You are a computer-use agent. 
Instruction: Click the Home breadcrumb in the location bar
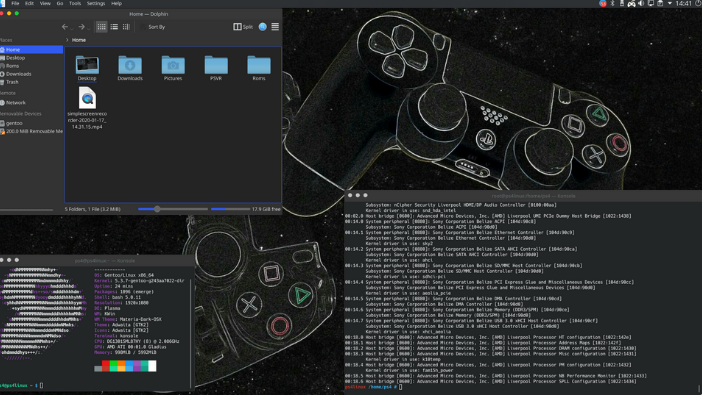79,40
